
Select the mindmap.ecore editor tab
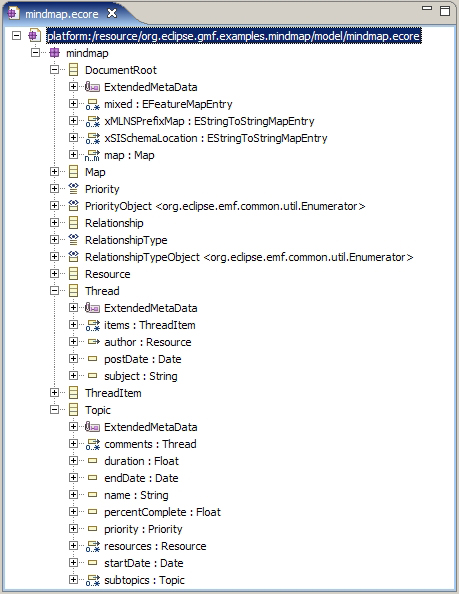tap(62, 14)
